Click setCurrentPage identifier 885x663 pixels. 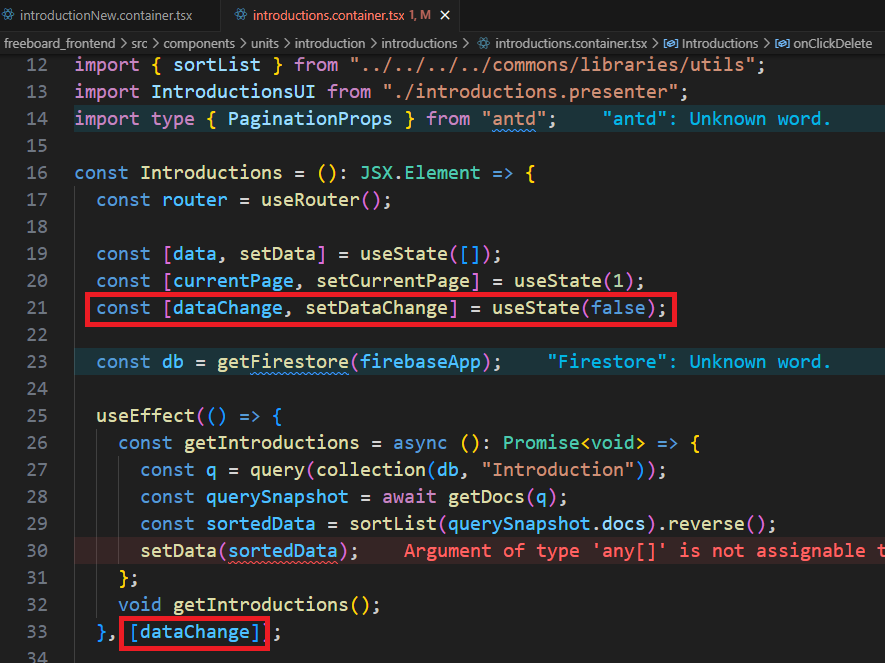[x=392, y=281]
